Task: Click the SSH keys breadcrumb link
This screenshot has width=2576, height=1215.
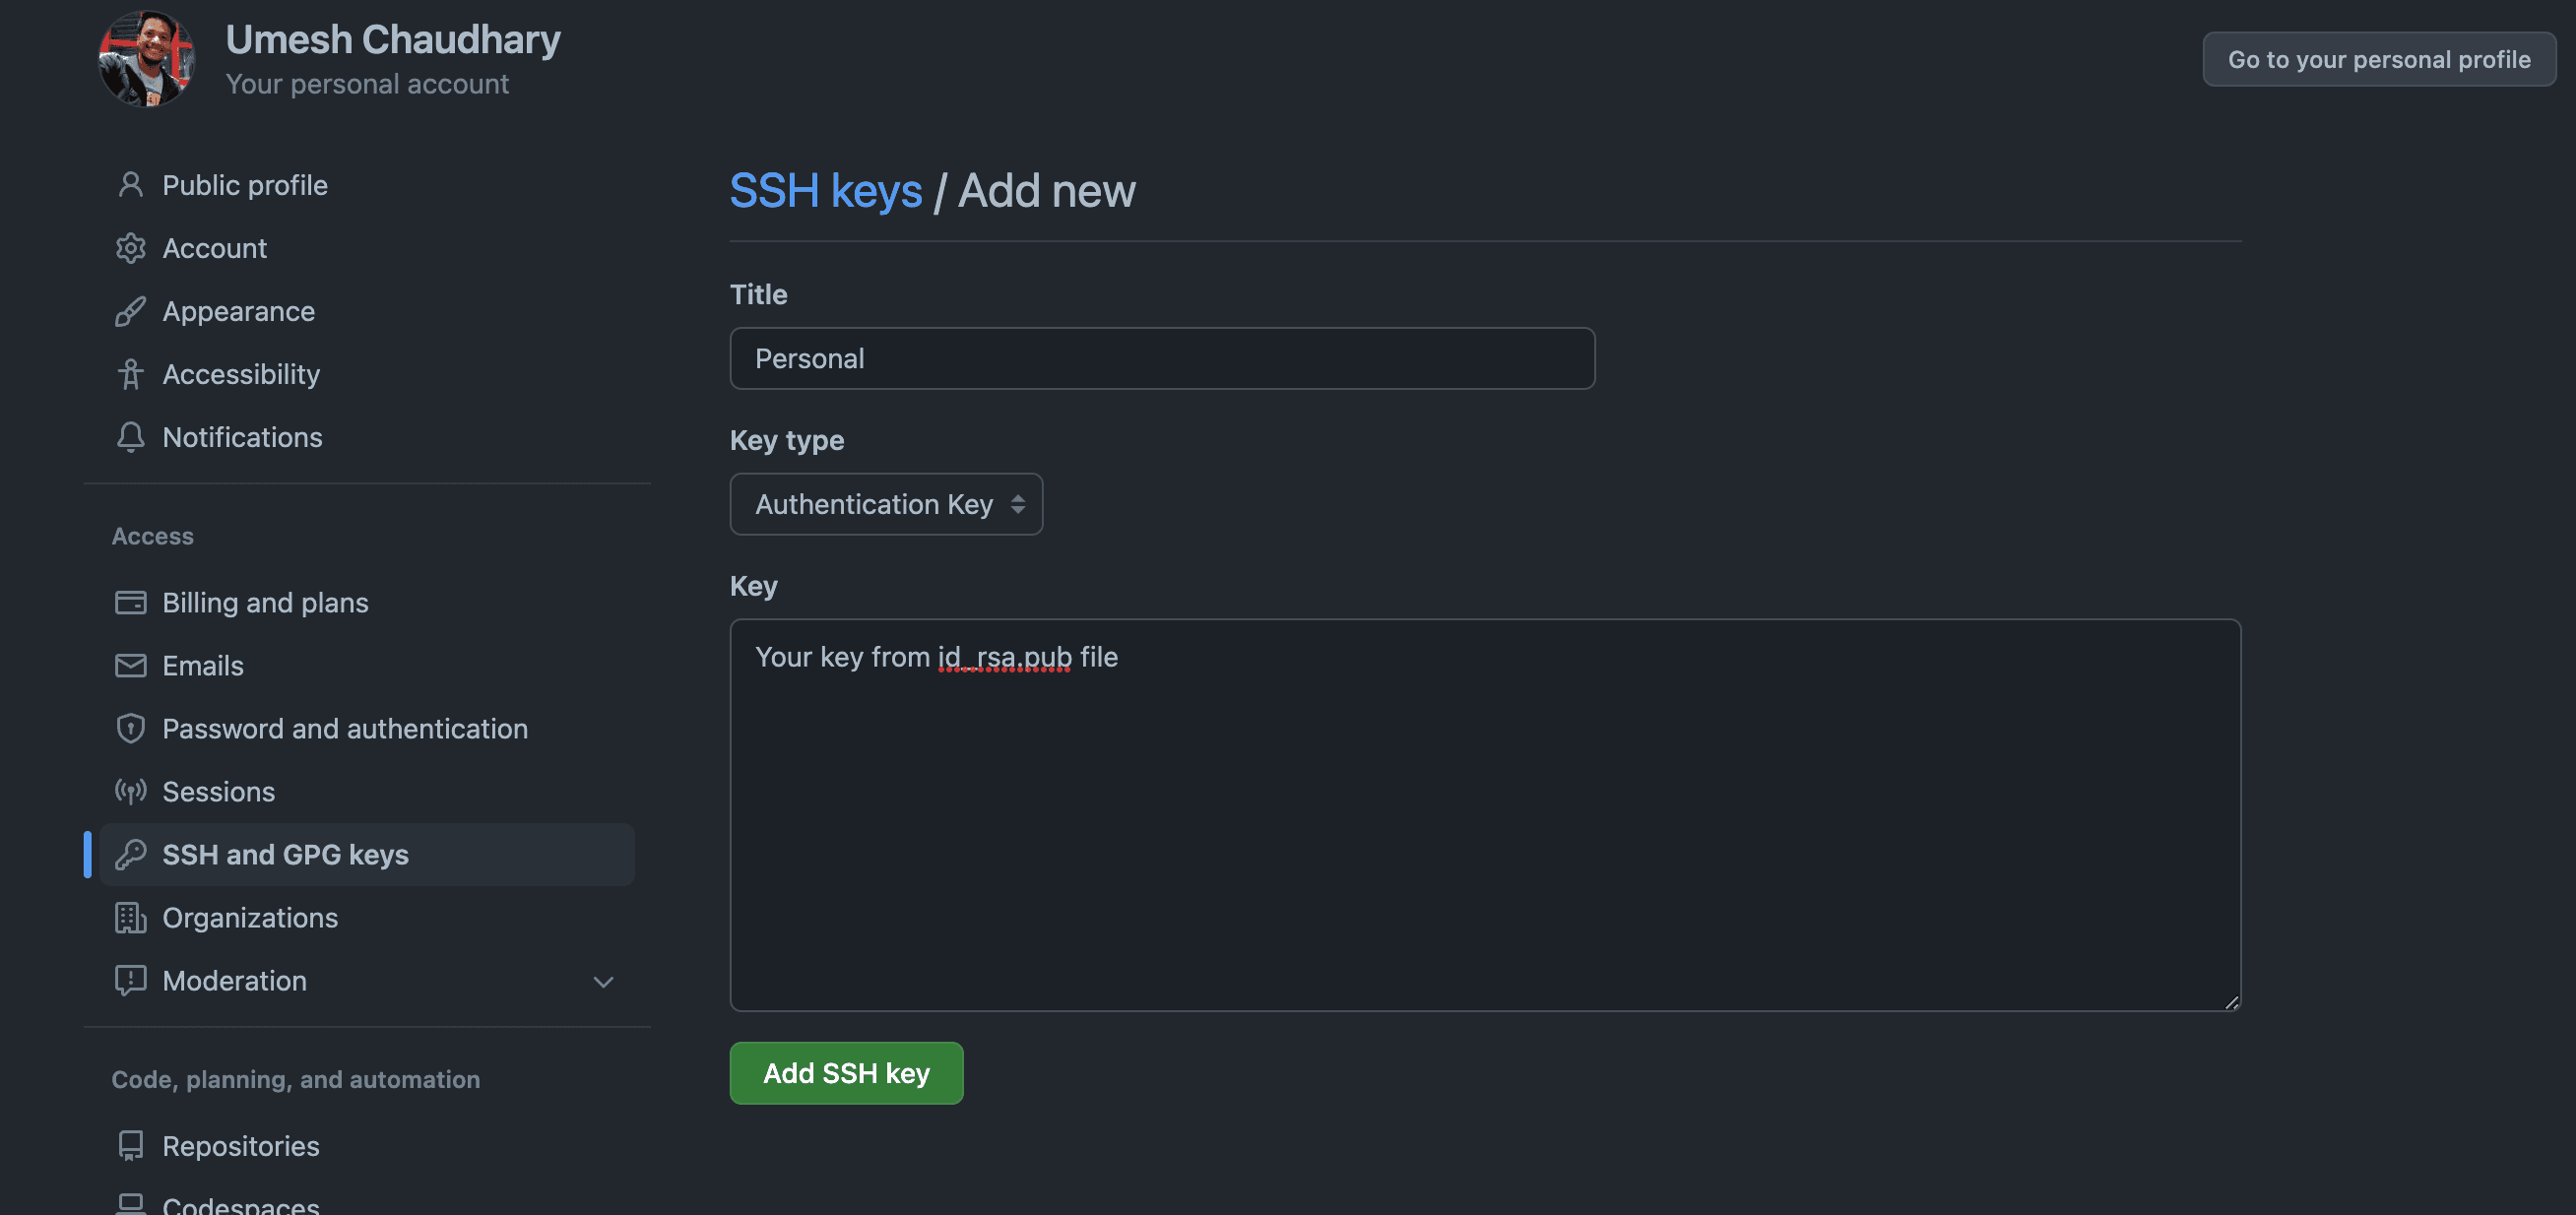Action: coord(826,190)
